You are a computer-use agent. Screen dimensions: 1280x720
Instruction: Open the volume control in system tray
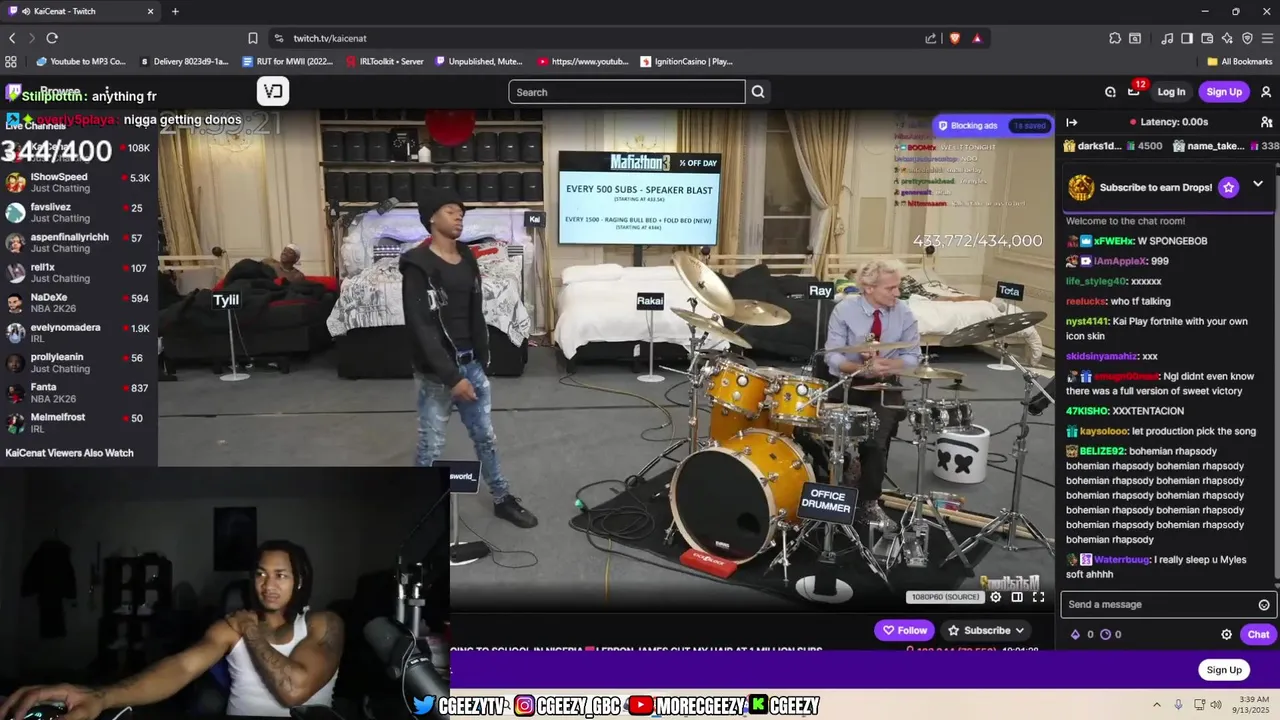(1216, 704)
